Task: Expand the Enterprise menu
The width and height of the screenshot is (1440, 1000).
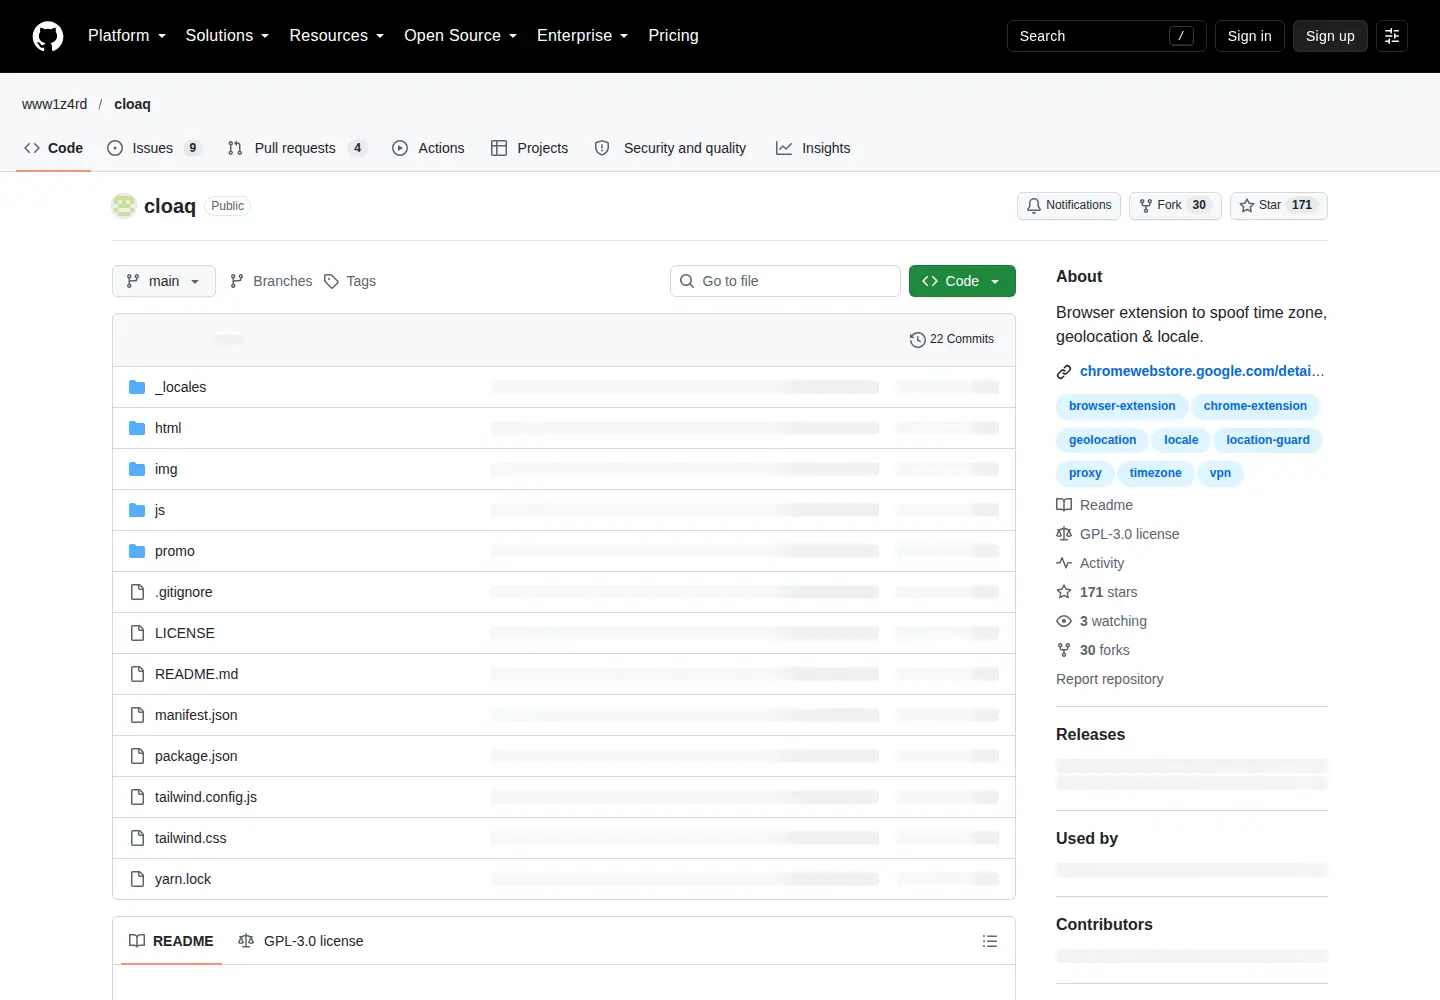Action: [582, 36]
